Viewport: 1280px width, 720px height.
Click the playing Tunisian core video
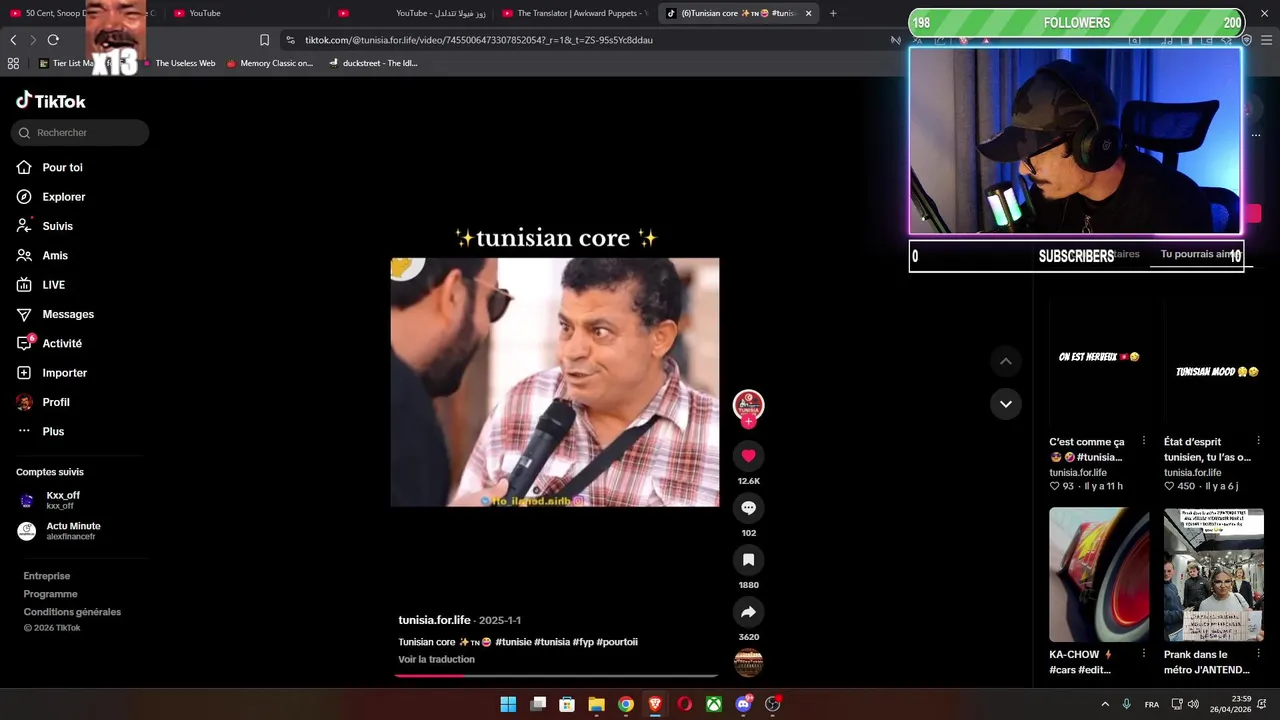click(x=555, y=382)
